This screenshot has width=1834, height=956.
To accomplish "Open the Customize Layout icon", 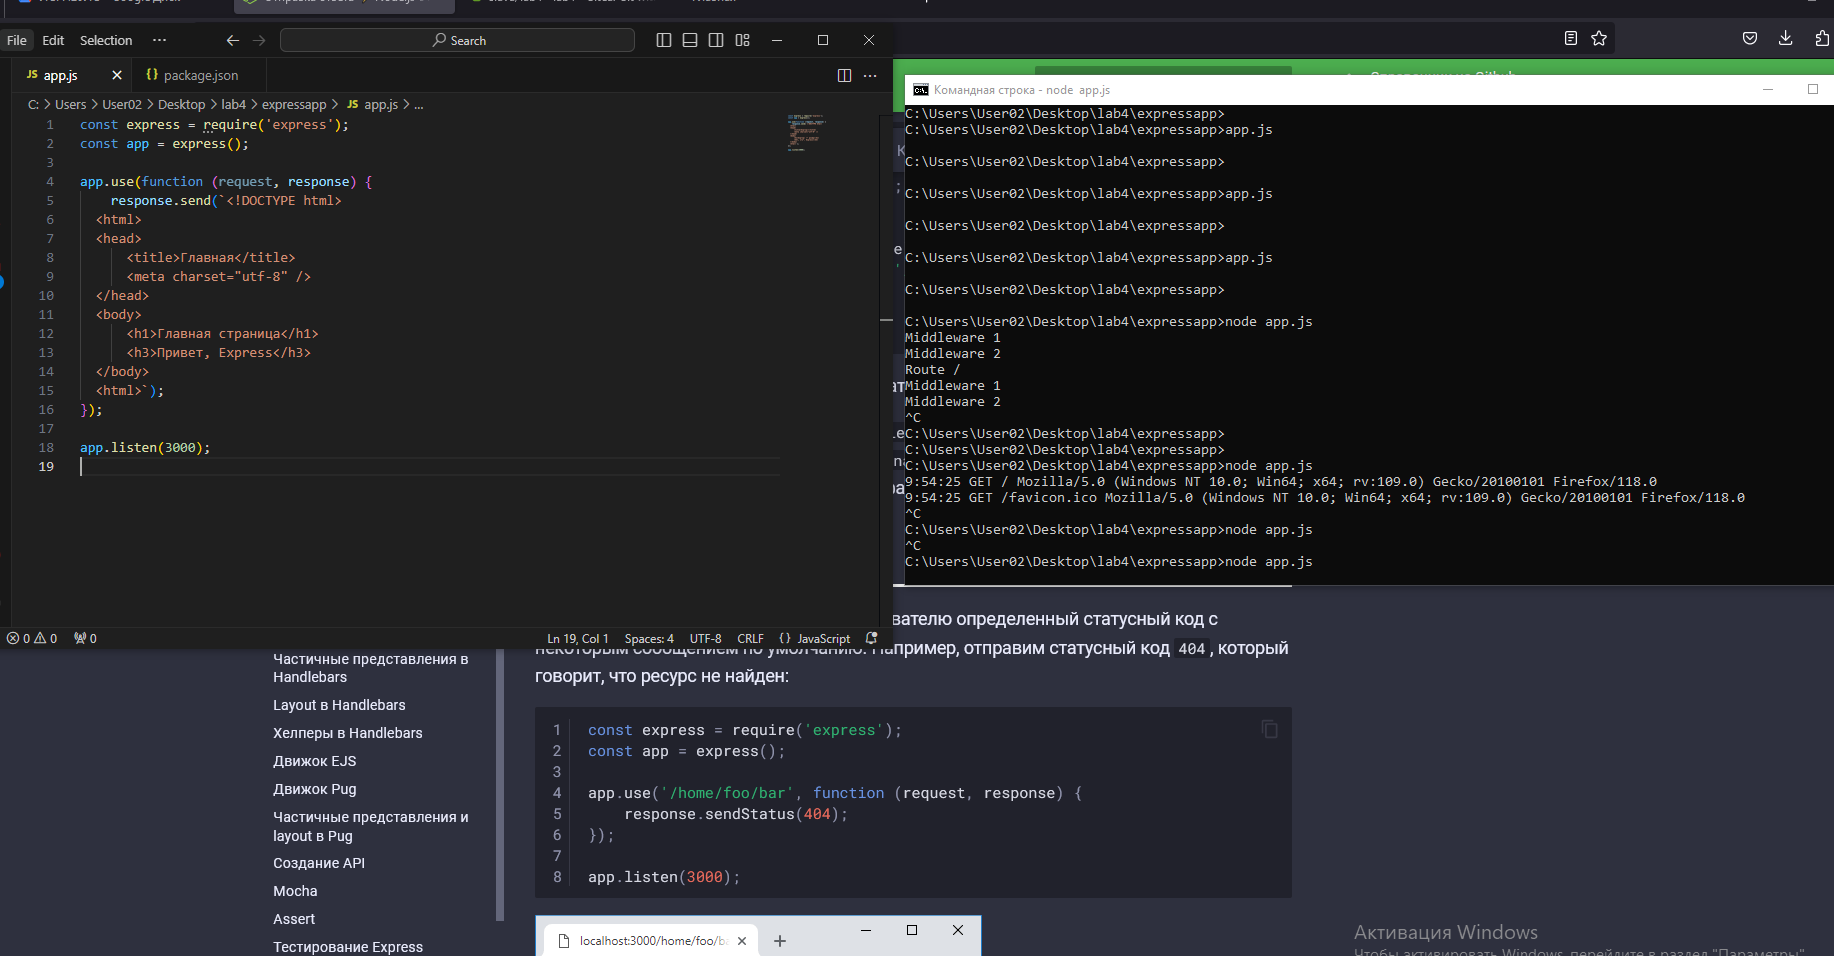I will pos(742,40).
